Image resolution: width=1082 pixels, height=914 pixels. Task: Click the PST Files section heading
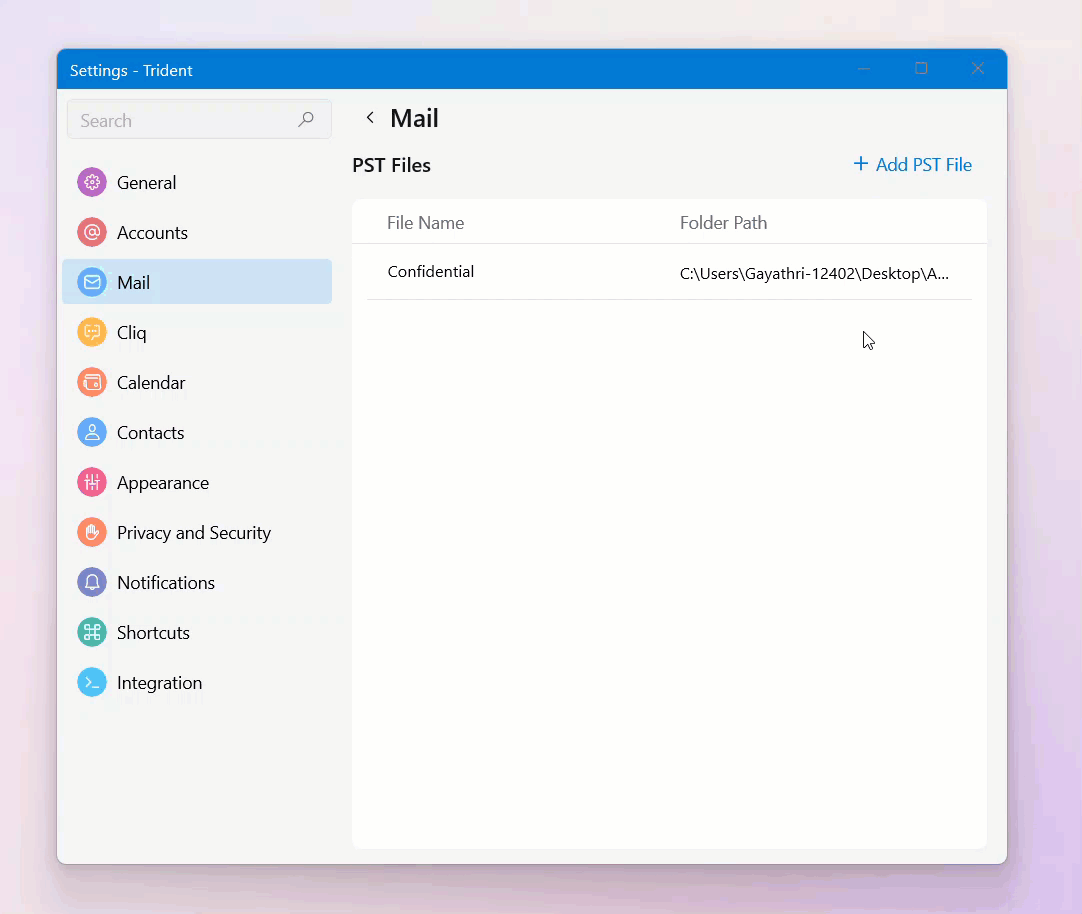pos(391,166)
